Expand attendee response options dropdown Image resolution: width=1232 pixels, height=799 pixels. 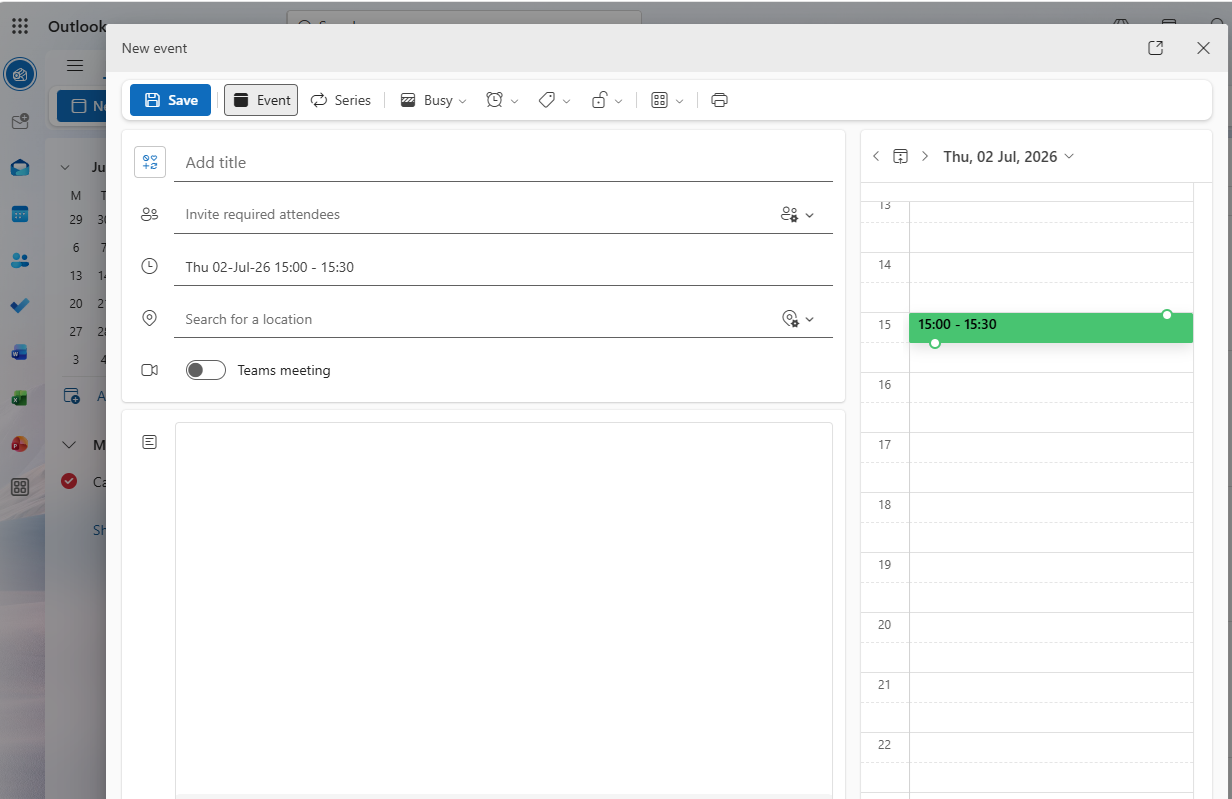797,214
